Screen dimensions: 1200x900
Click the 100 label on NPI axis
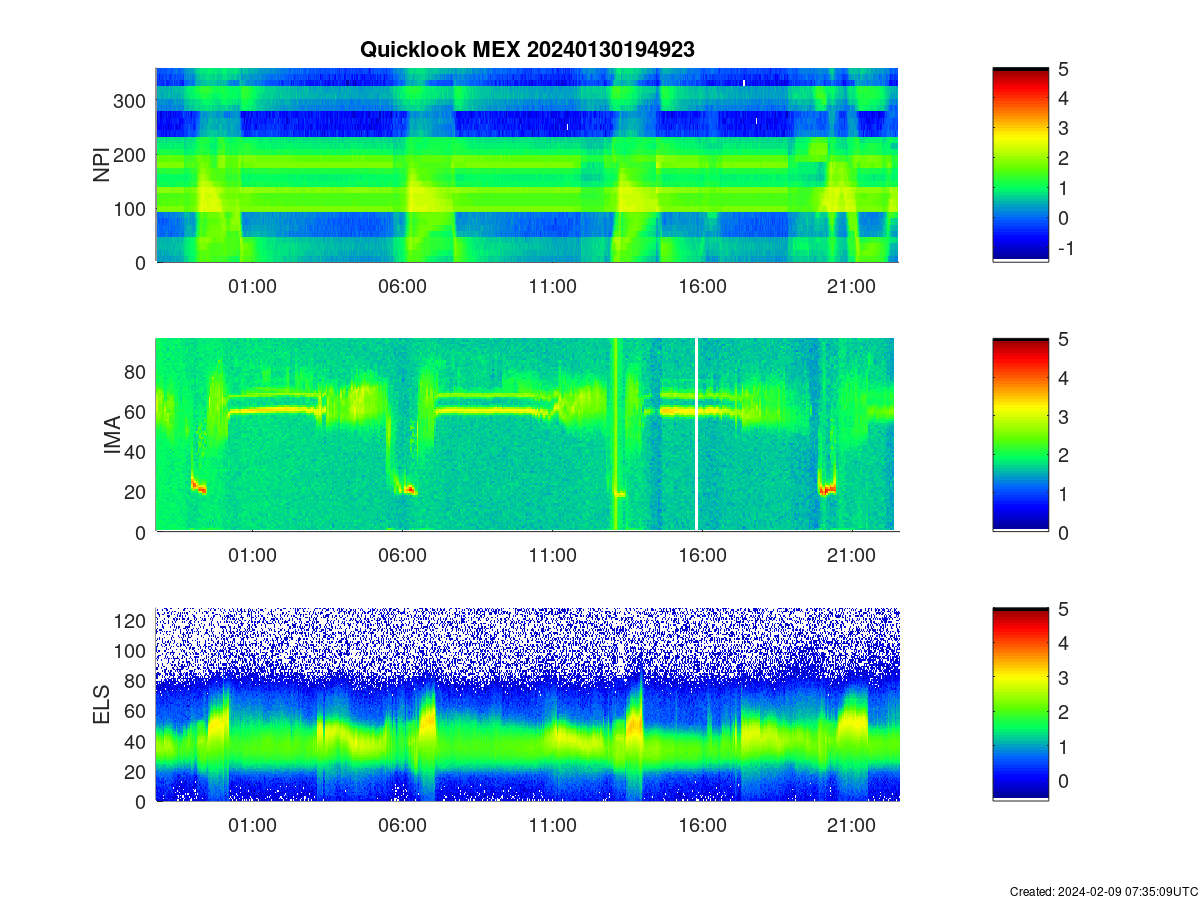(x=132, y=209)
